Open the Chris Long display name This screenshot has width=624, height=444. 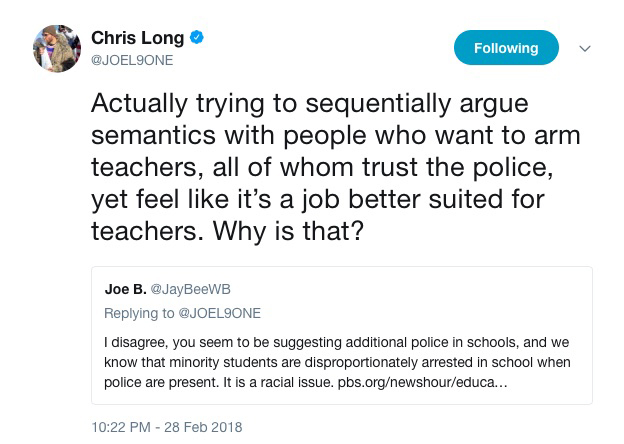coord(137,38)
